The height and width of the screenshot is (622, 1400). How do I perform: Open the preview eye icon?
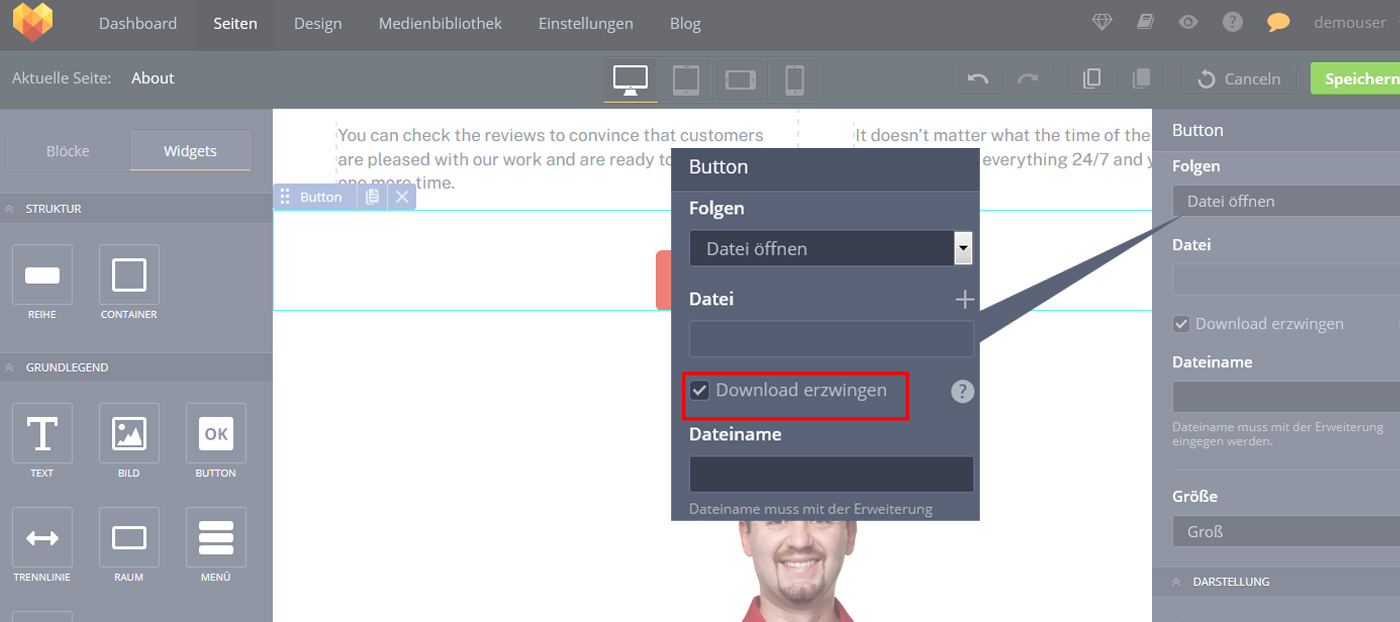1188,22
